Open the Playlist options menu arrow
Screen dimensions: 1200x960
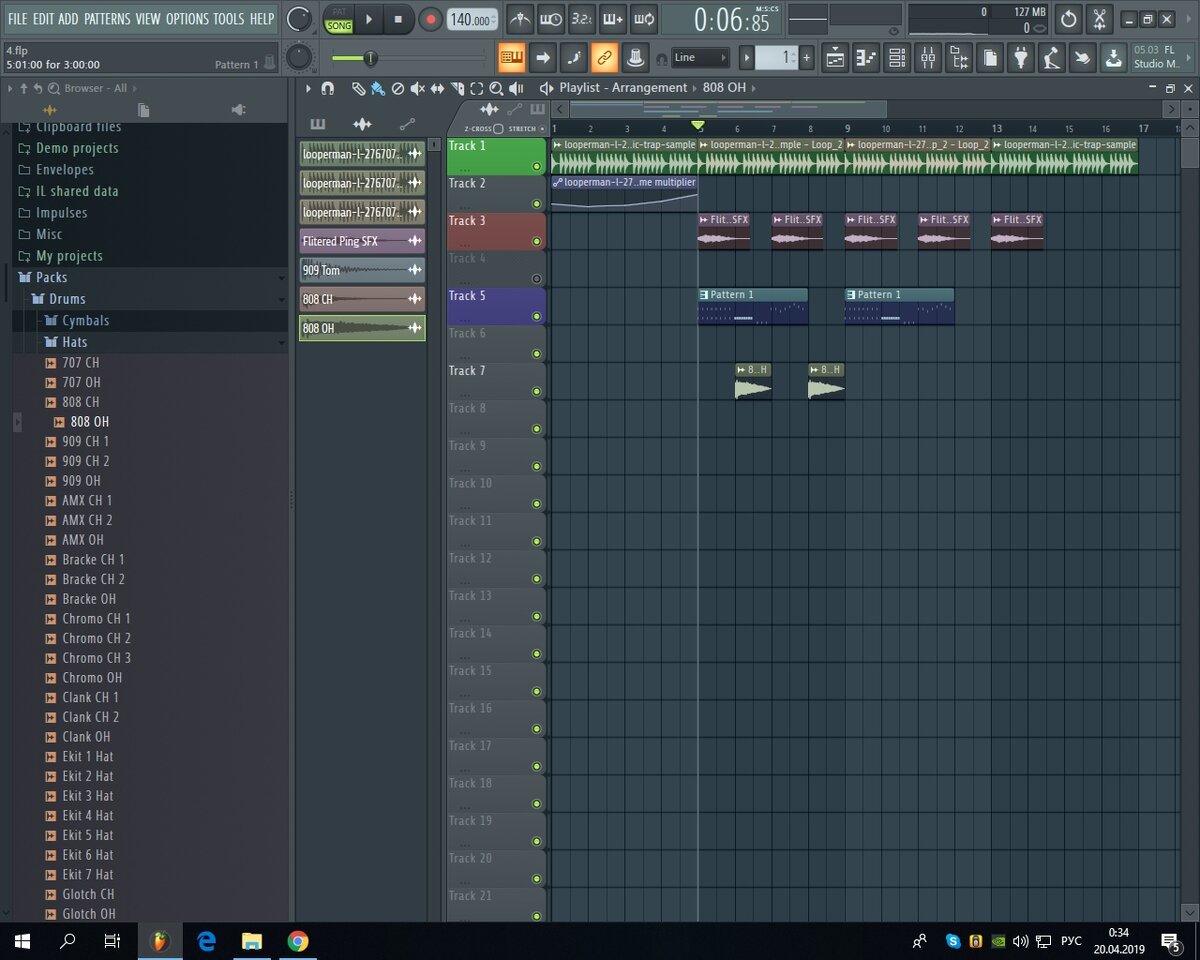tap(308, 88)
